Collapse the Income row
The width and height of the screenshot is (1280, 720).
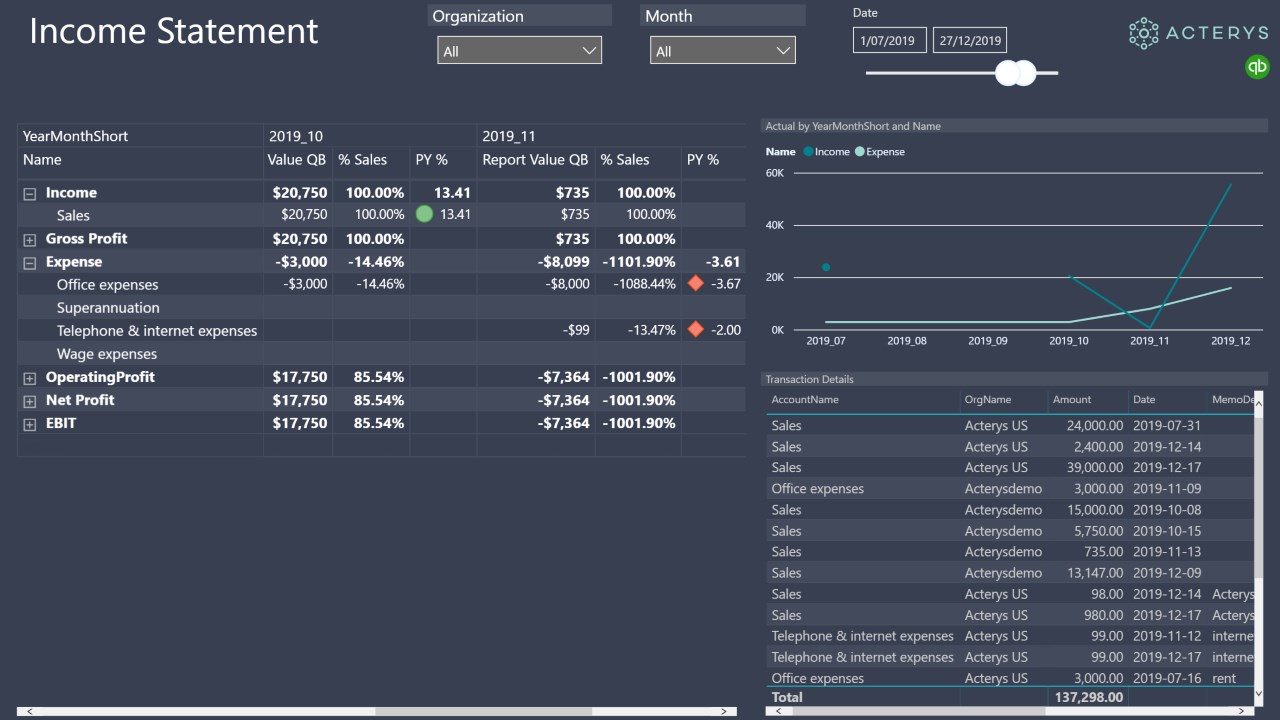(x=30, y=193)
